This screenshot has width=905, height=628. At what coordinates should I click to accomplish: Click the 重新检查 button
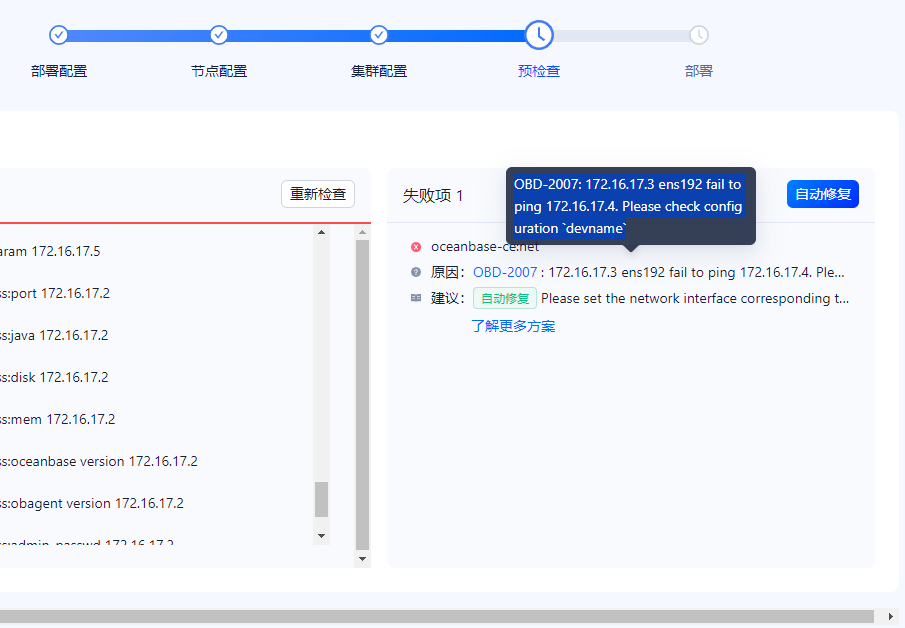point(318,194)
